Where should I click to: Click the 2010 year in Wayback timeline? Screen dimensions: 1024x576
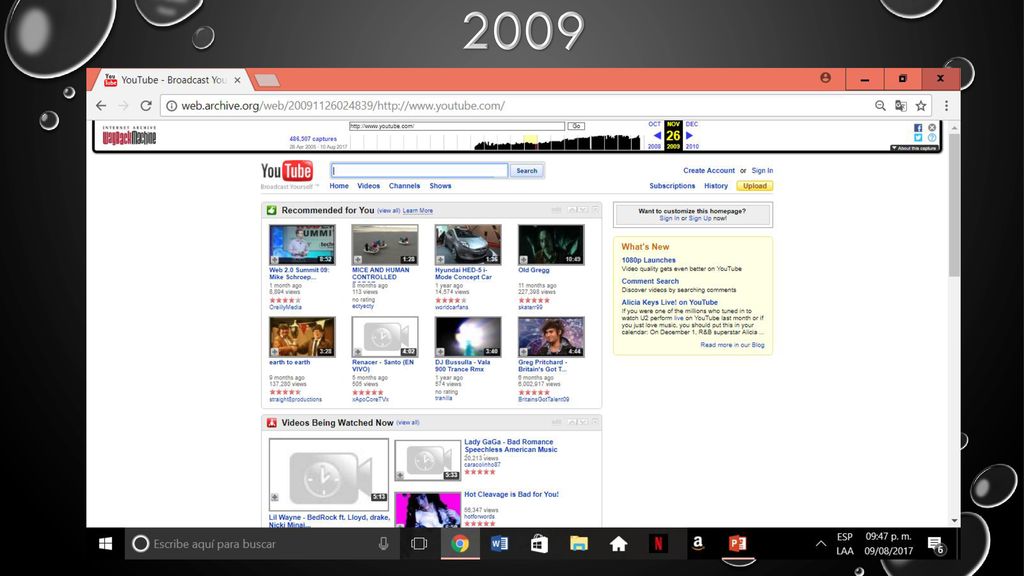tap(692, 146)
